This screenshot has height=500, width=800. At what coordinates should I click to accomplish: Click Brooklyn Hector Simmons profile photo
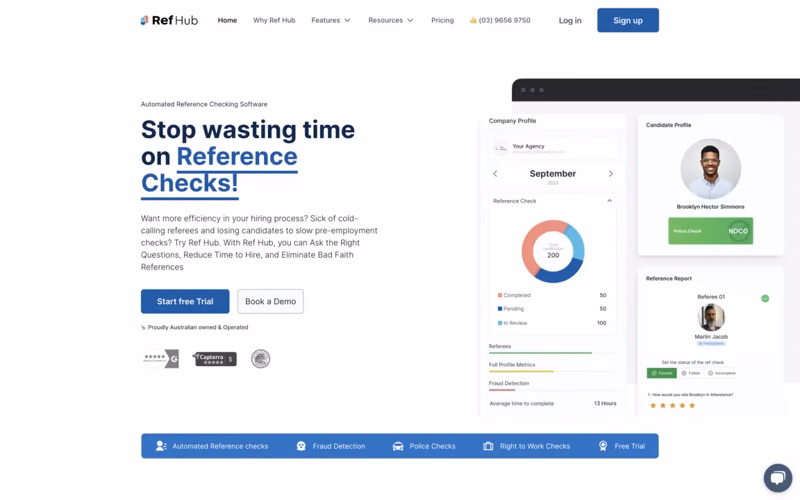click(711, 169)
